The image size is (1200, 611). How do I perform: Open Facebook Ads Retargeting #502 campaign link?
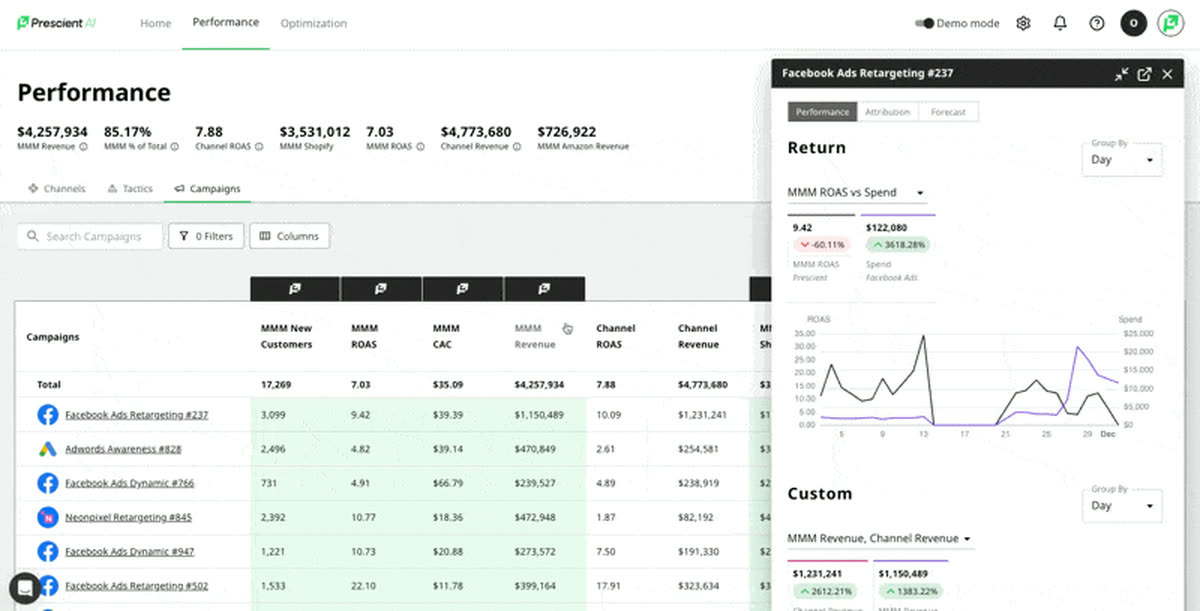point(136,586)
